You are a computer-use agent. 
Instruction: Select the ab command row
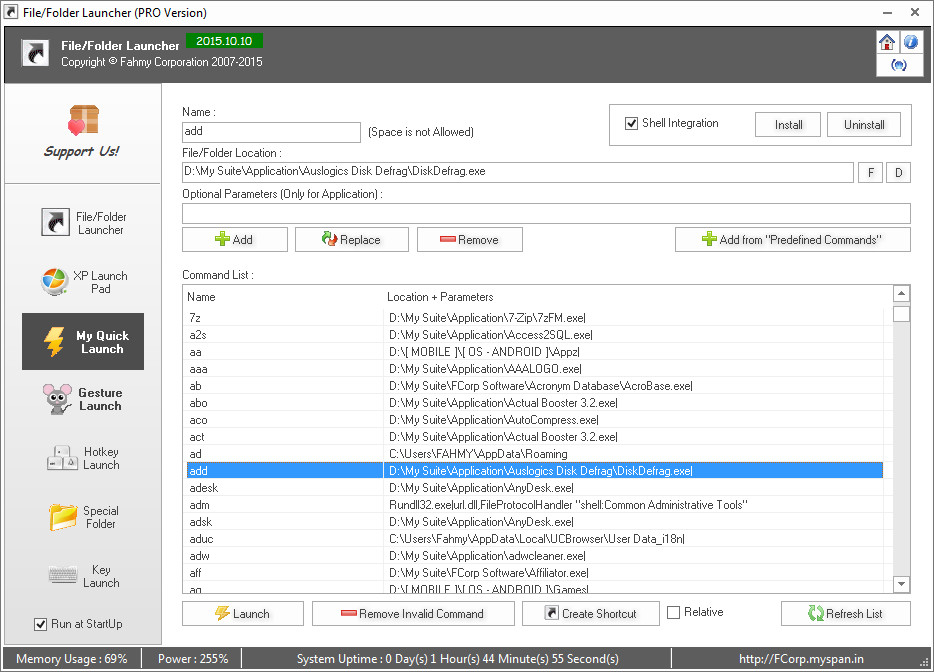(534, 386)
